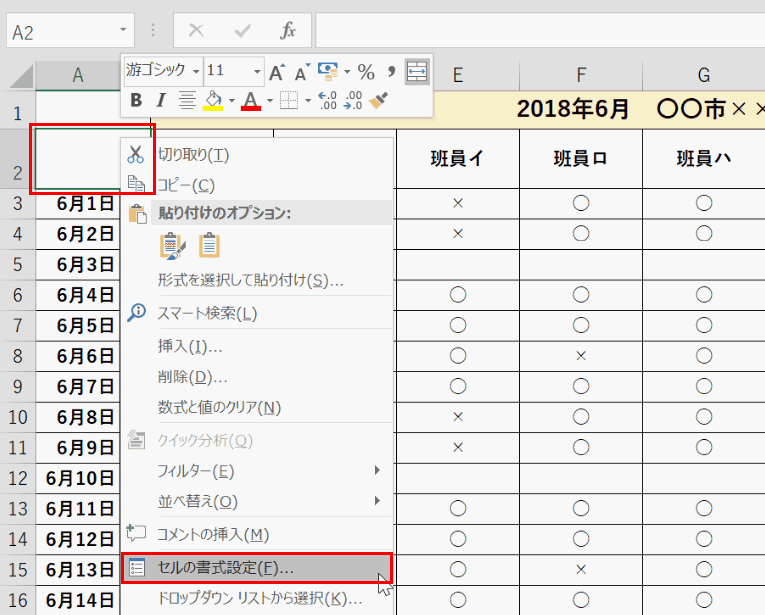Expand borders dropdown arrow
Image resolution: width=765 pixels, height=615 pixels.
click(x=308, y=101)
